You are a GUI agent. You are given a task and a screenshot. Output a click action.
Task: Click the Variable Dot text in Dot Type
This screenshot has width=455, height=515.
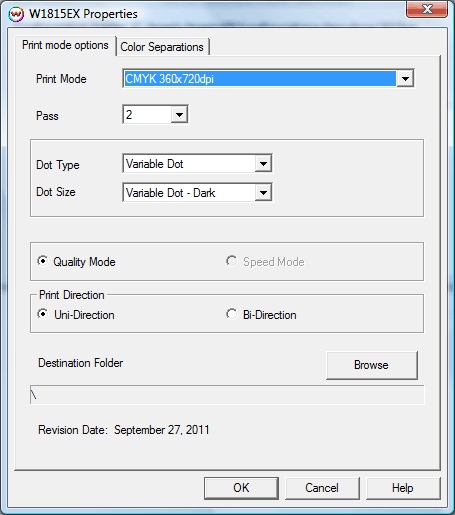(x=155, y=164)
